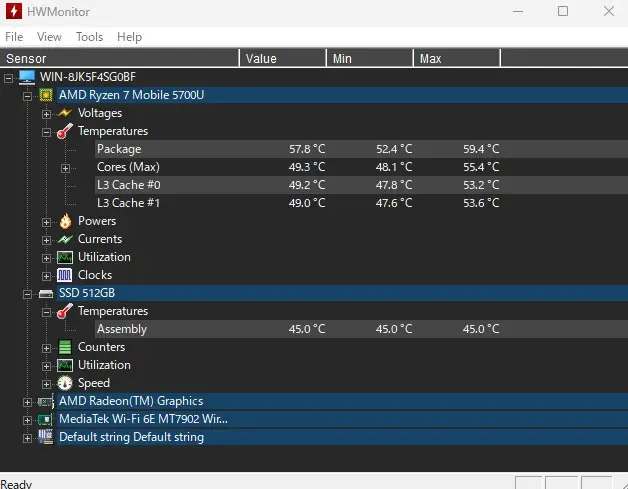Click the Clocks icon in CPU section
Viewport: 628px width, 489px height.
(x=65, y=275)
